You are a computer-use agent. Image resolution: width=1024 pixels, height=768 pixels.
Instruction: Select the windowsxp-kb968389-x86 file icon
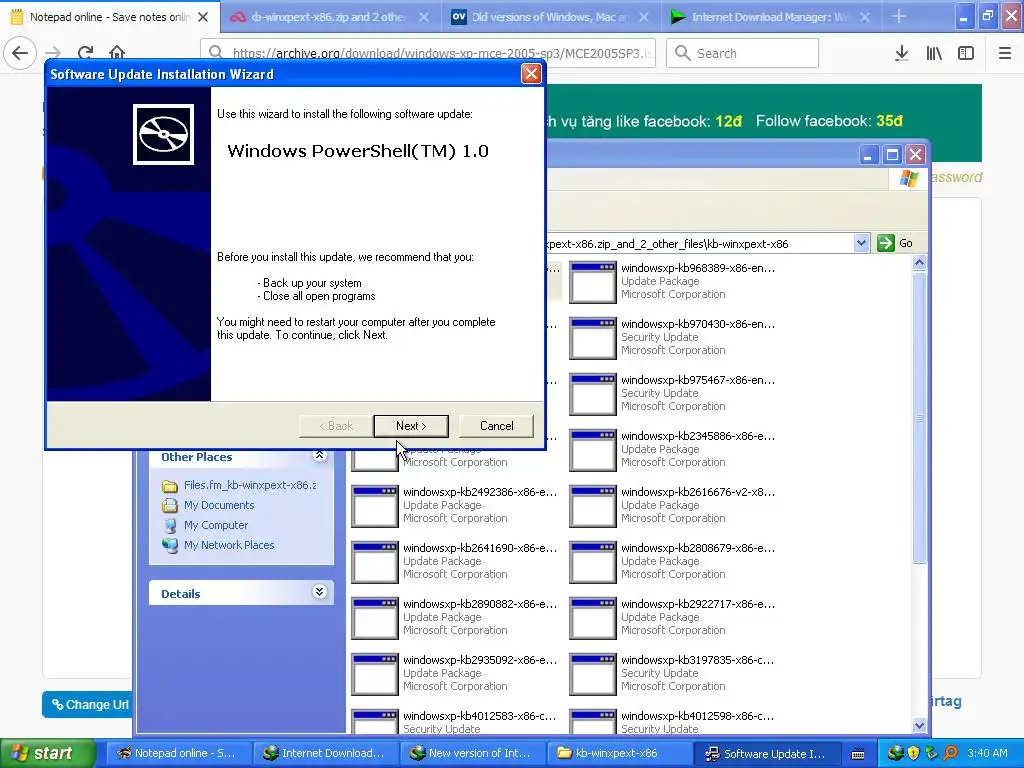click(592, 282)
